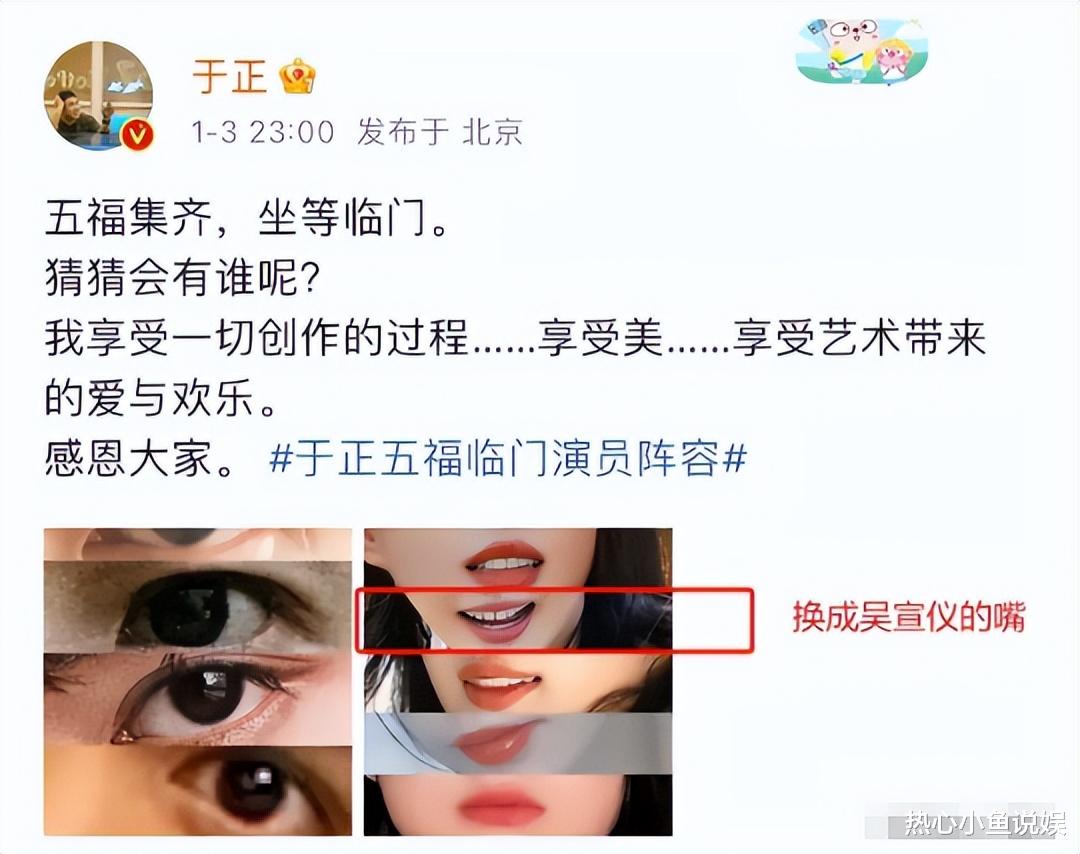
Task: Click the tongue-out lips strip
Action: point(518,682)
